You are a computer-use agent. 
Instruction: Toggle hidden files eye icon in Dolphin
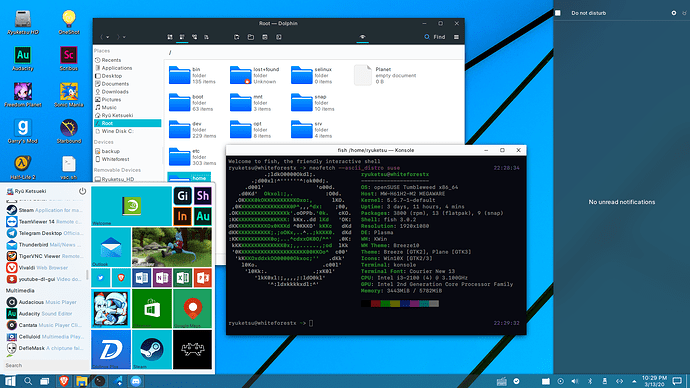[363, 37]
